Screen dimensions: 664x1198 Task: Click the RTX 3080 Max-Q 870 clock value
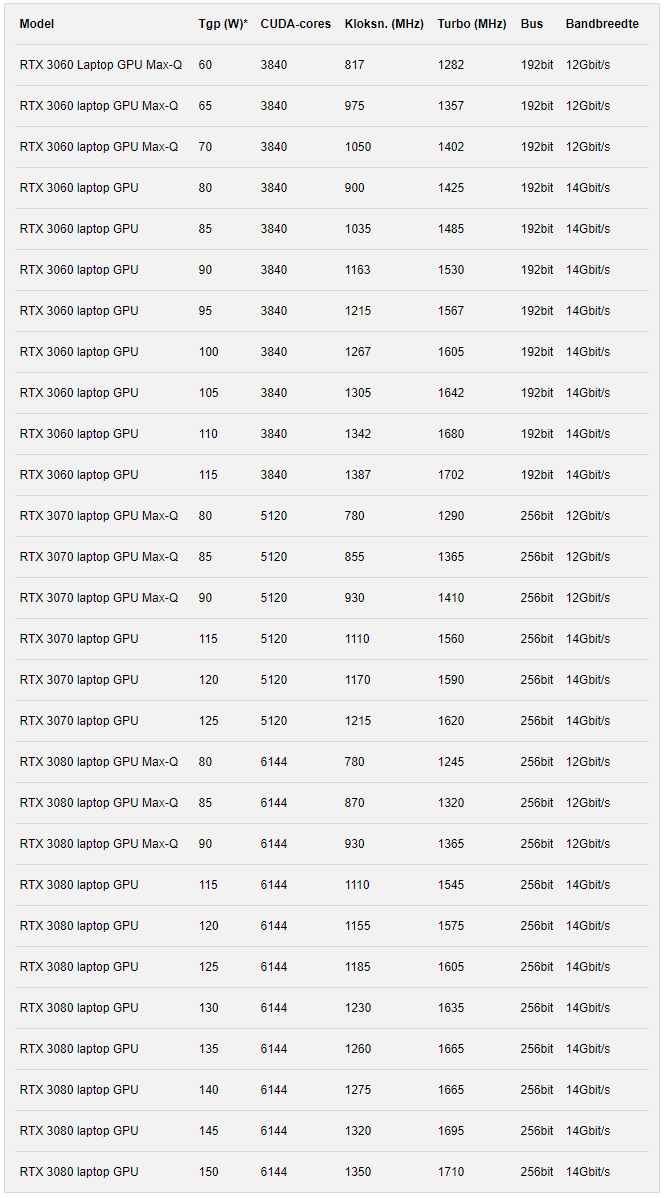[355, 802]
